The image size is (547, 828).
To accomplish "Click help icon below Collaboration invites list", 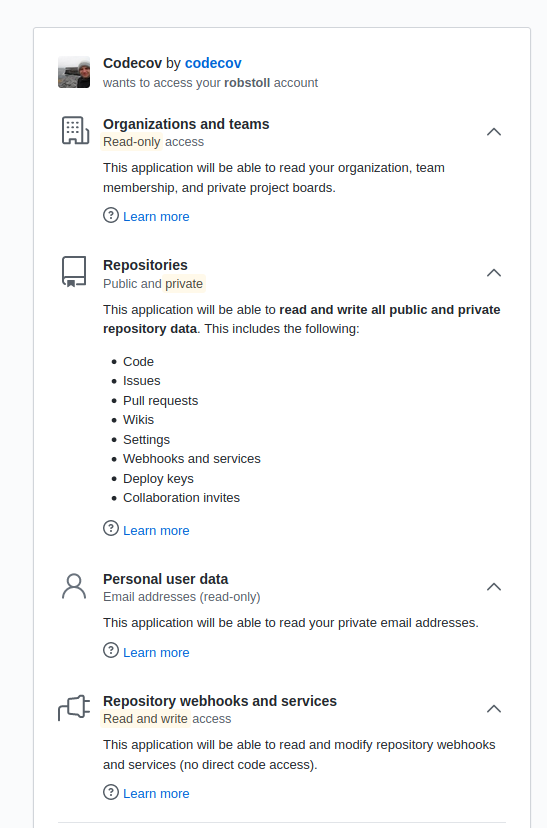I will 111,529.
